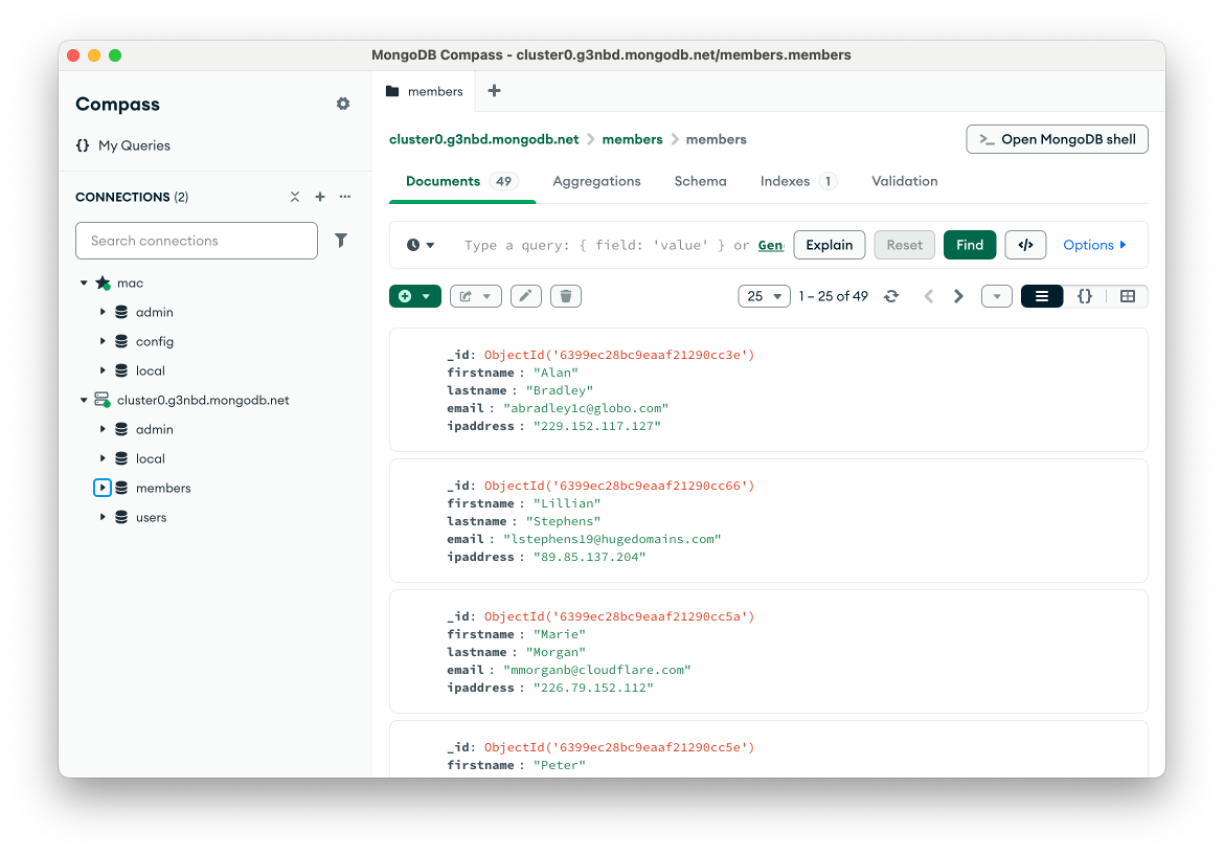Switch to table view of documents

click(1127, 296)
